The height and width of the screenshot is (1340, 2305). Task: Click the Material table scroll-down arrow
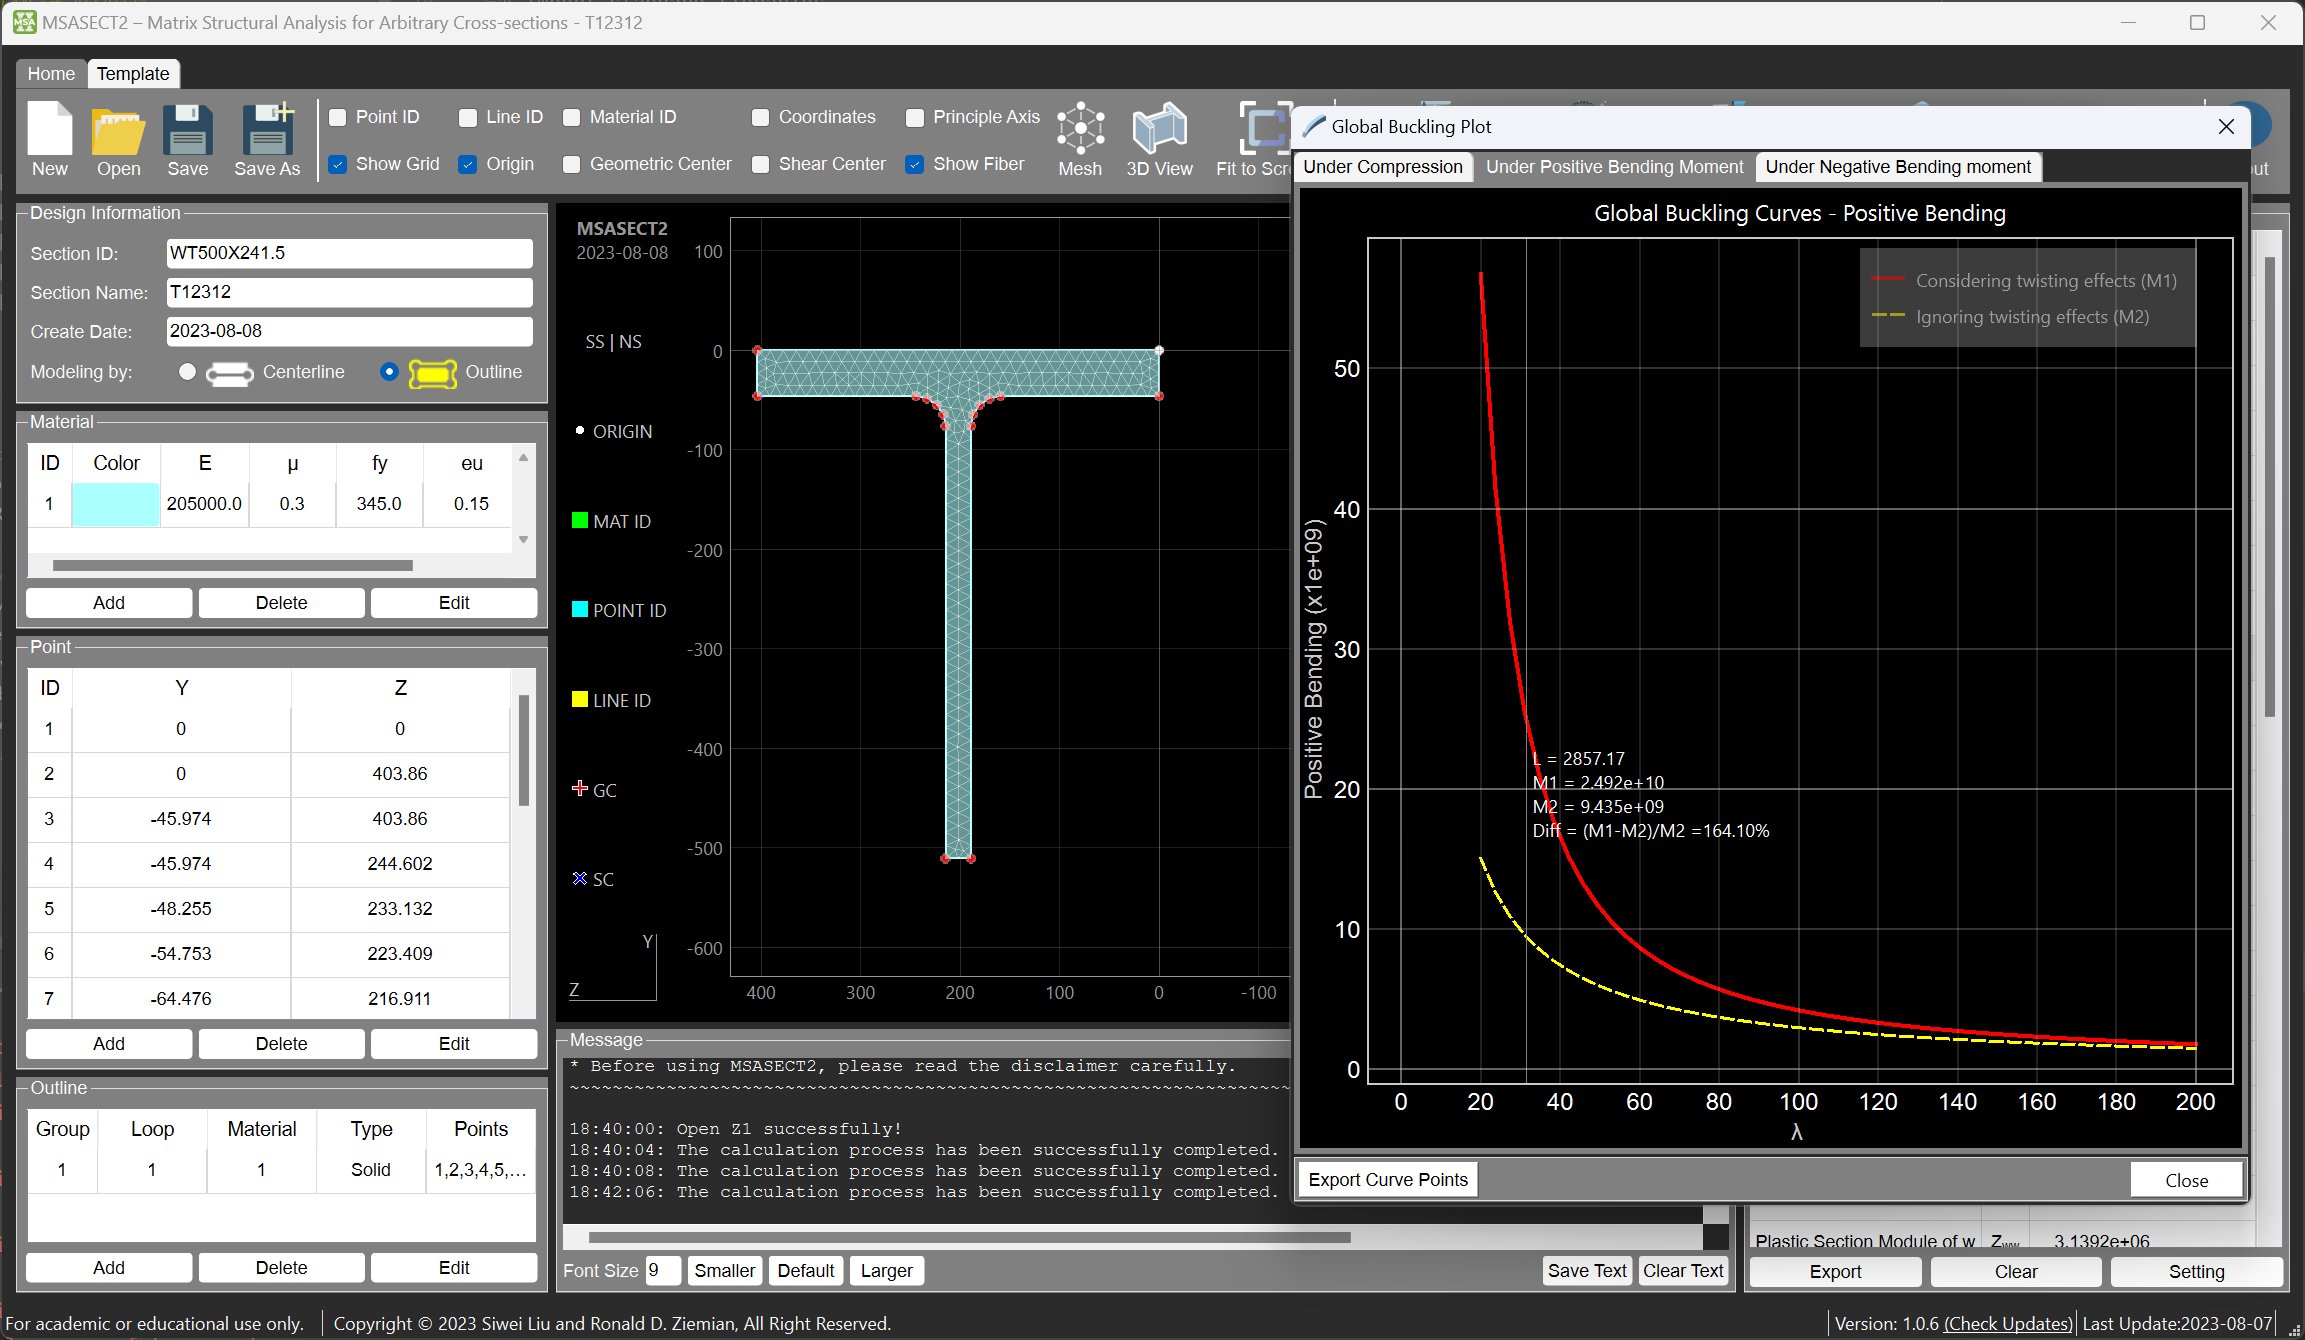[523, 540]
